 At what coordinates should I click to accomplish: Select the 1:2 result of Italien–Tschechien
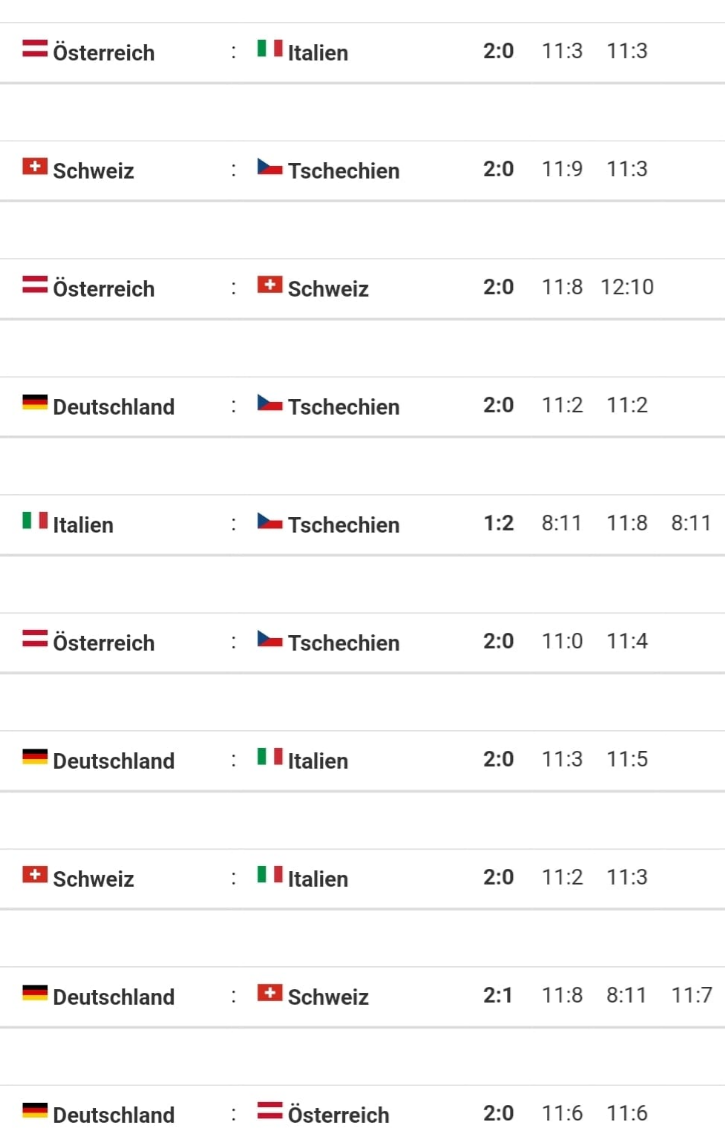[499, 523]
